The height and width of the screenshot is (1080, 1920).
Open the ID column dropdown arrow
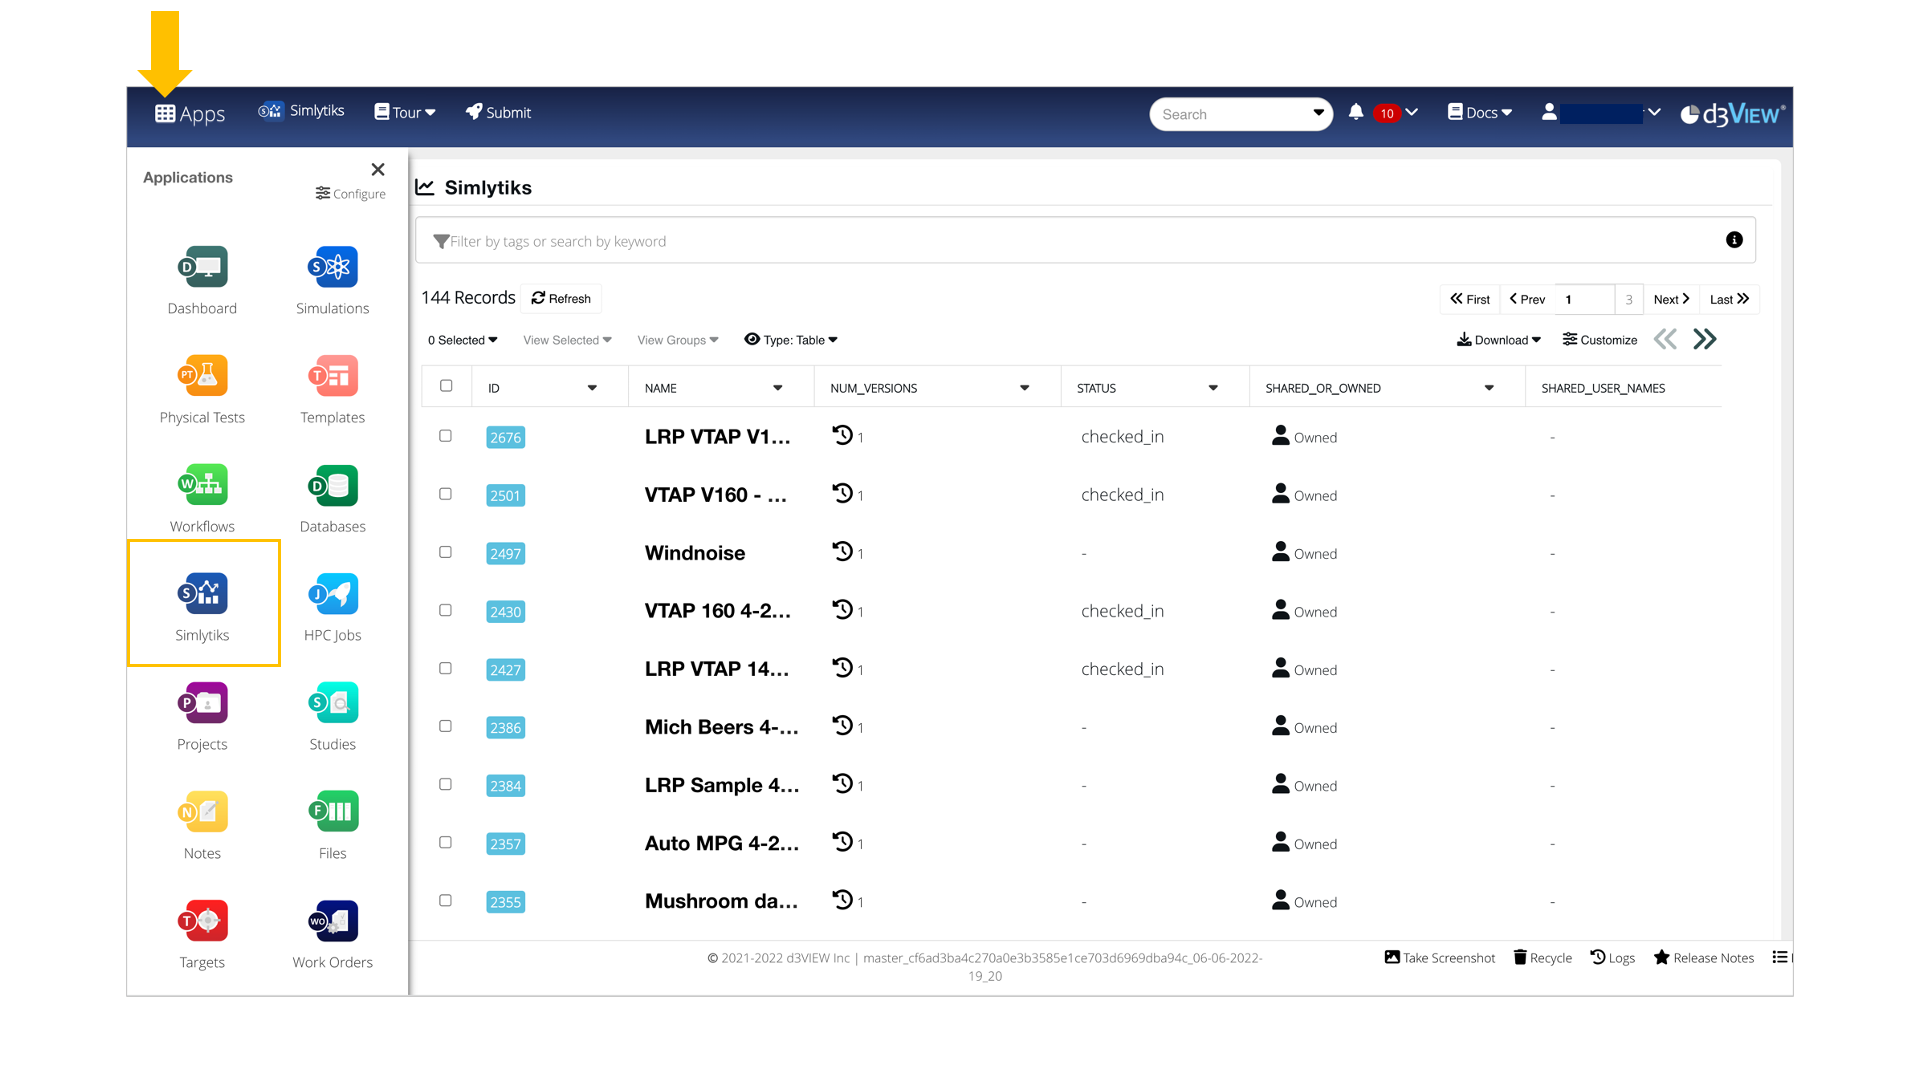592,388
